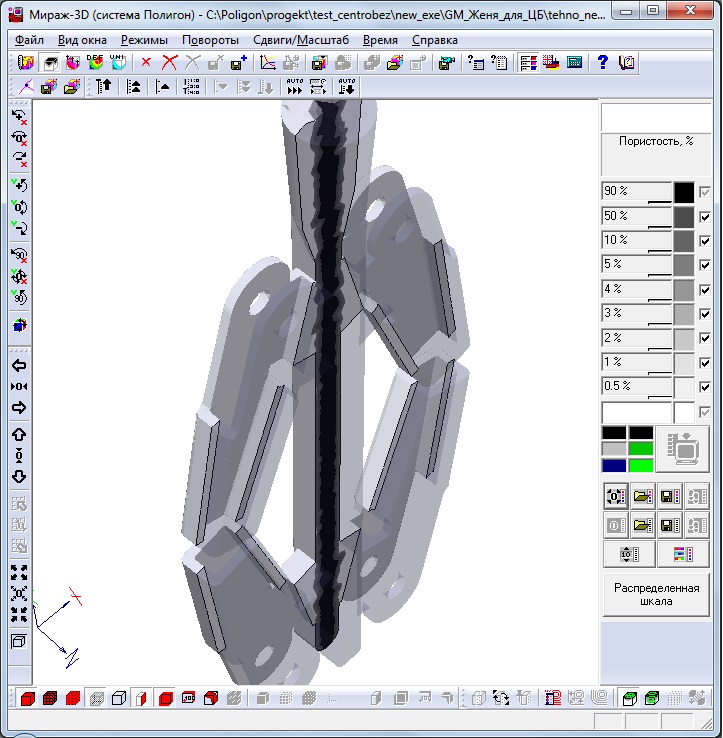Click the Распределенная шкала button
723x738 pixels.
click(656, 594)
